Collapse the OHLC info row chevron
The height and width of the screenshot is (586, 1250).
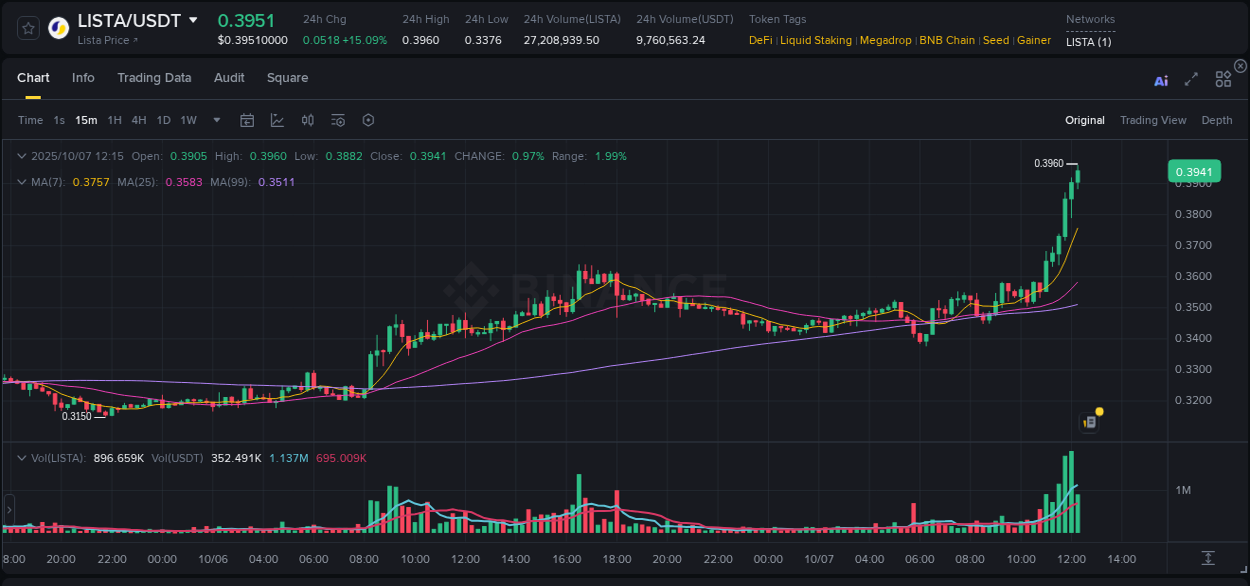tap(22, 156)
